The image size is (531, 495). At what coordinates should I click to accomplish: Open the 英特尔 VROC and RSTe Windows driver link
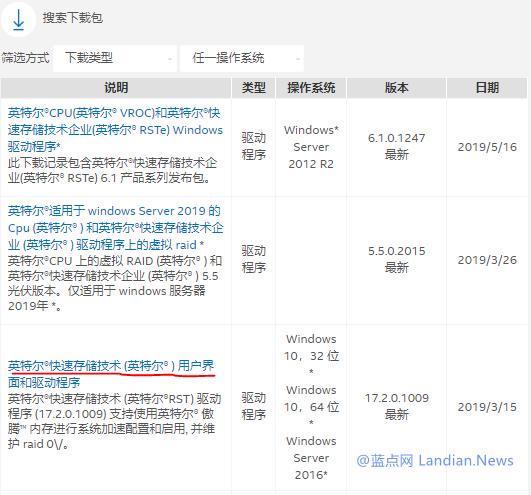(x=115, y=130)
